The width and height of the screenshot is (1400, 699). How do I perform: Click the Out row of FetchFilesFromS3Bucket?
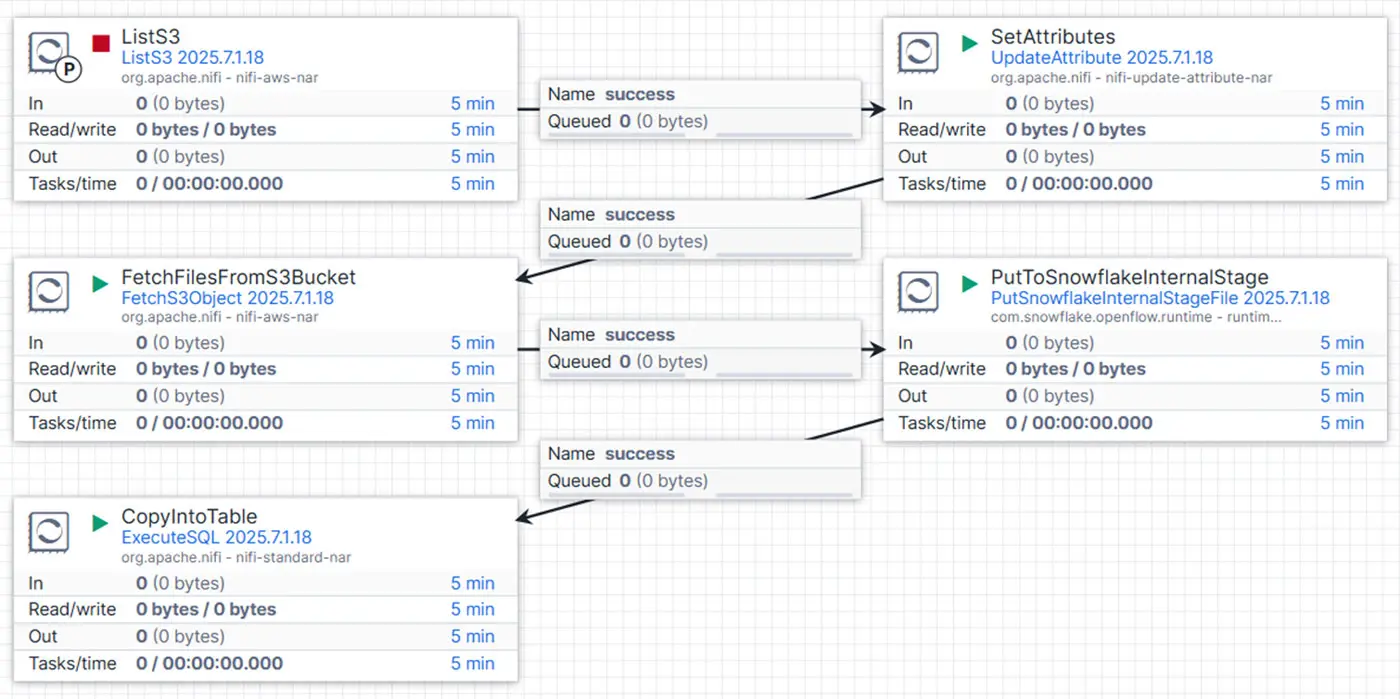click(265, 396)
